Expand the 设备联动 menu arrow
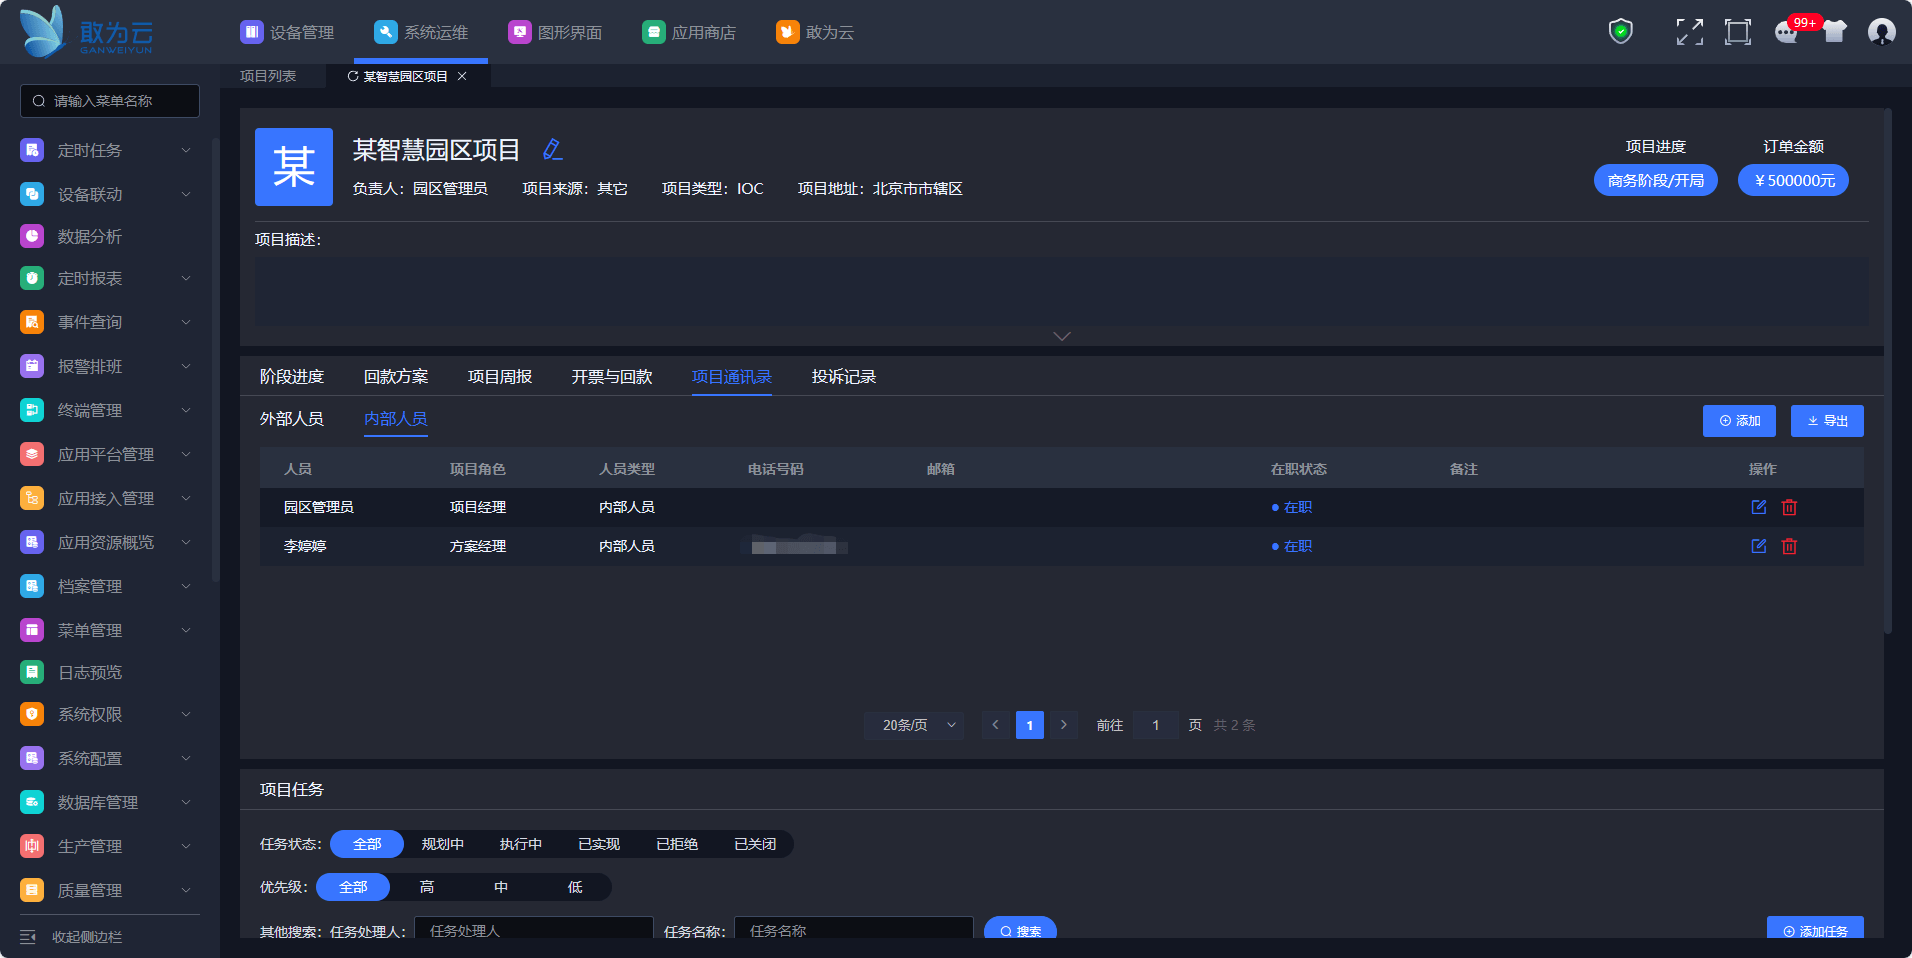This screenshot has width=1912, height=958. (186, 194)
